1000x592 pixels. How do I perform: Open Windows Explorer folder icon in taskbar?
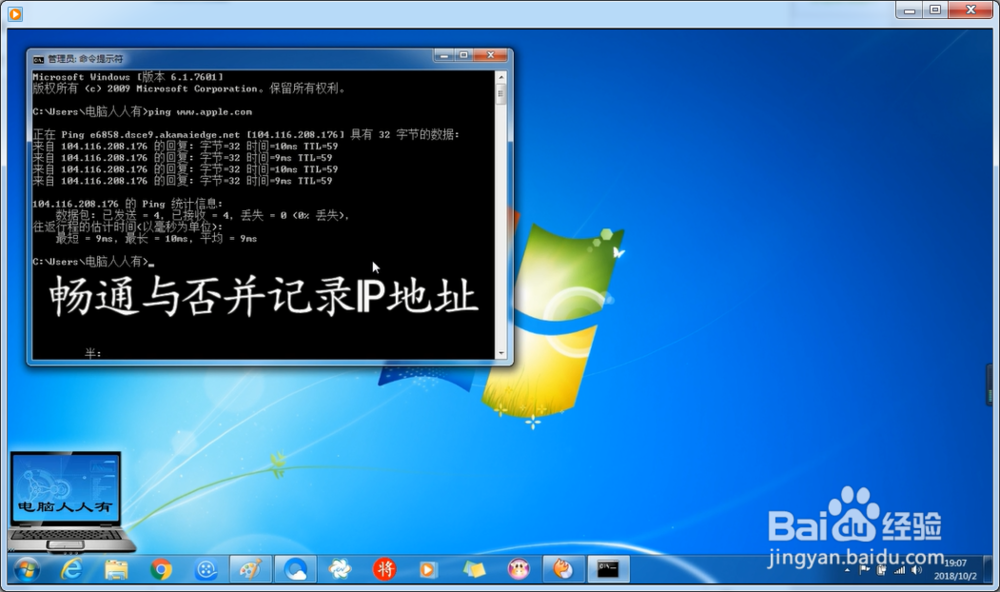(x=116, y=570)
